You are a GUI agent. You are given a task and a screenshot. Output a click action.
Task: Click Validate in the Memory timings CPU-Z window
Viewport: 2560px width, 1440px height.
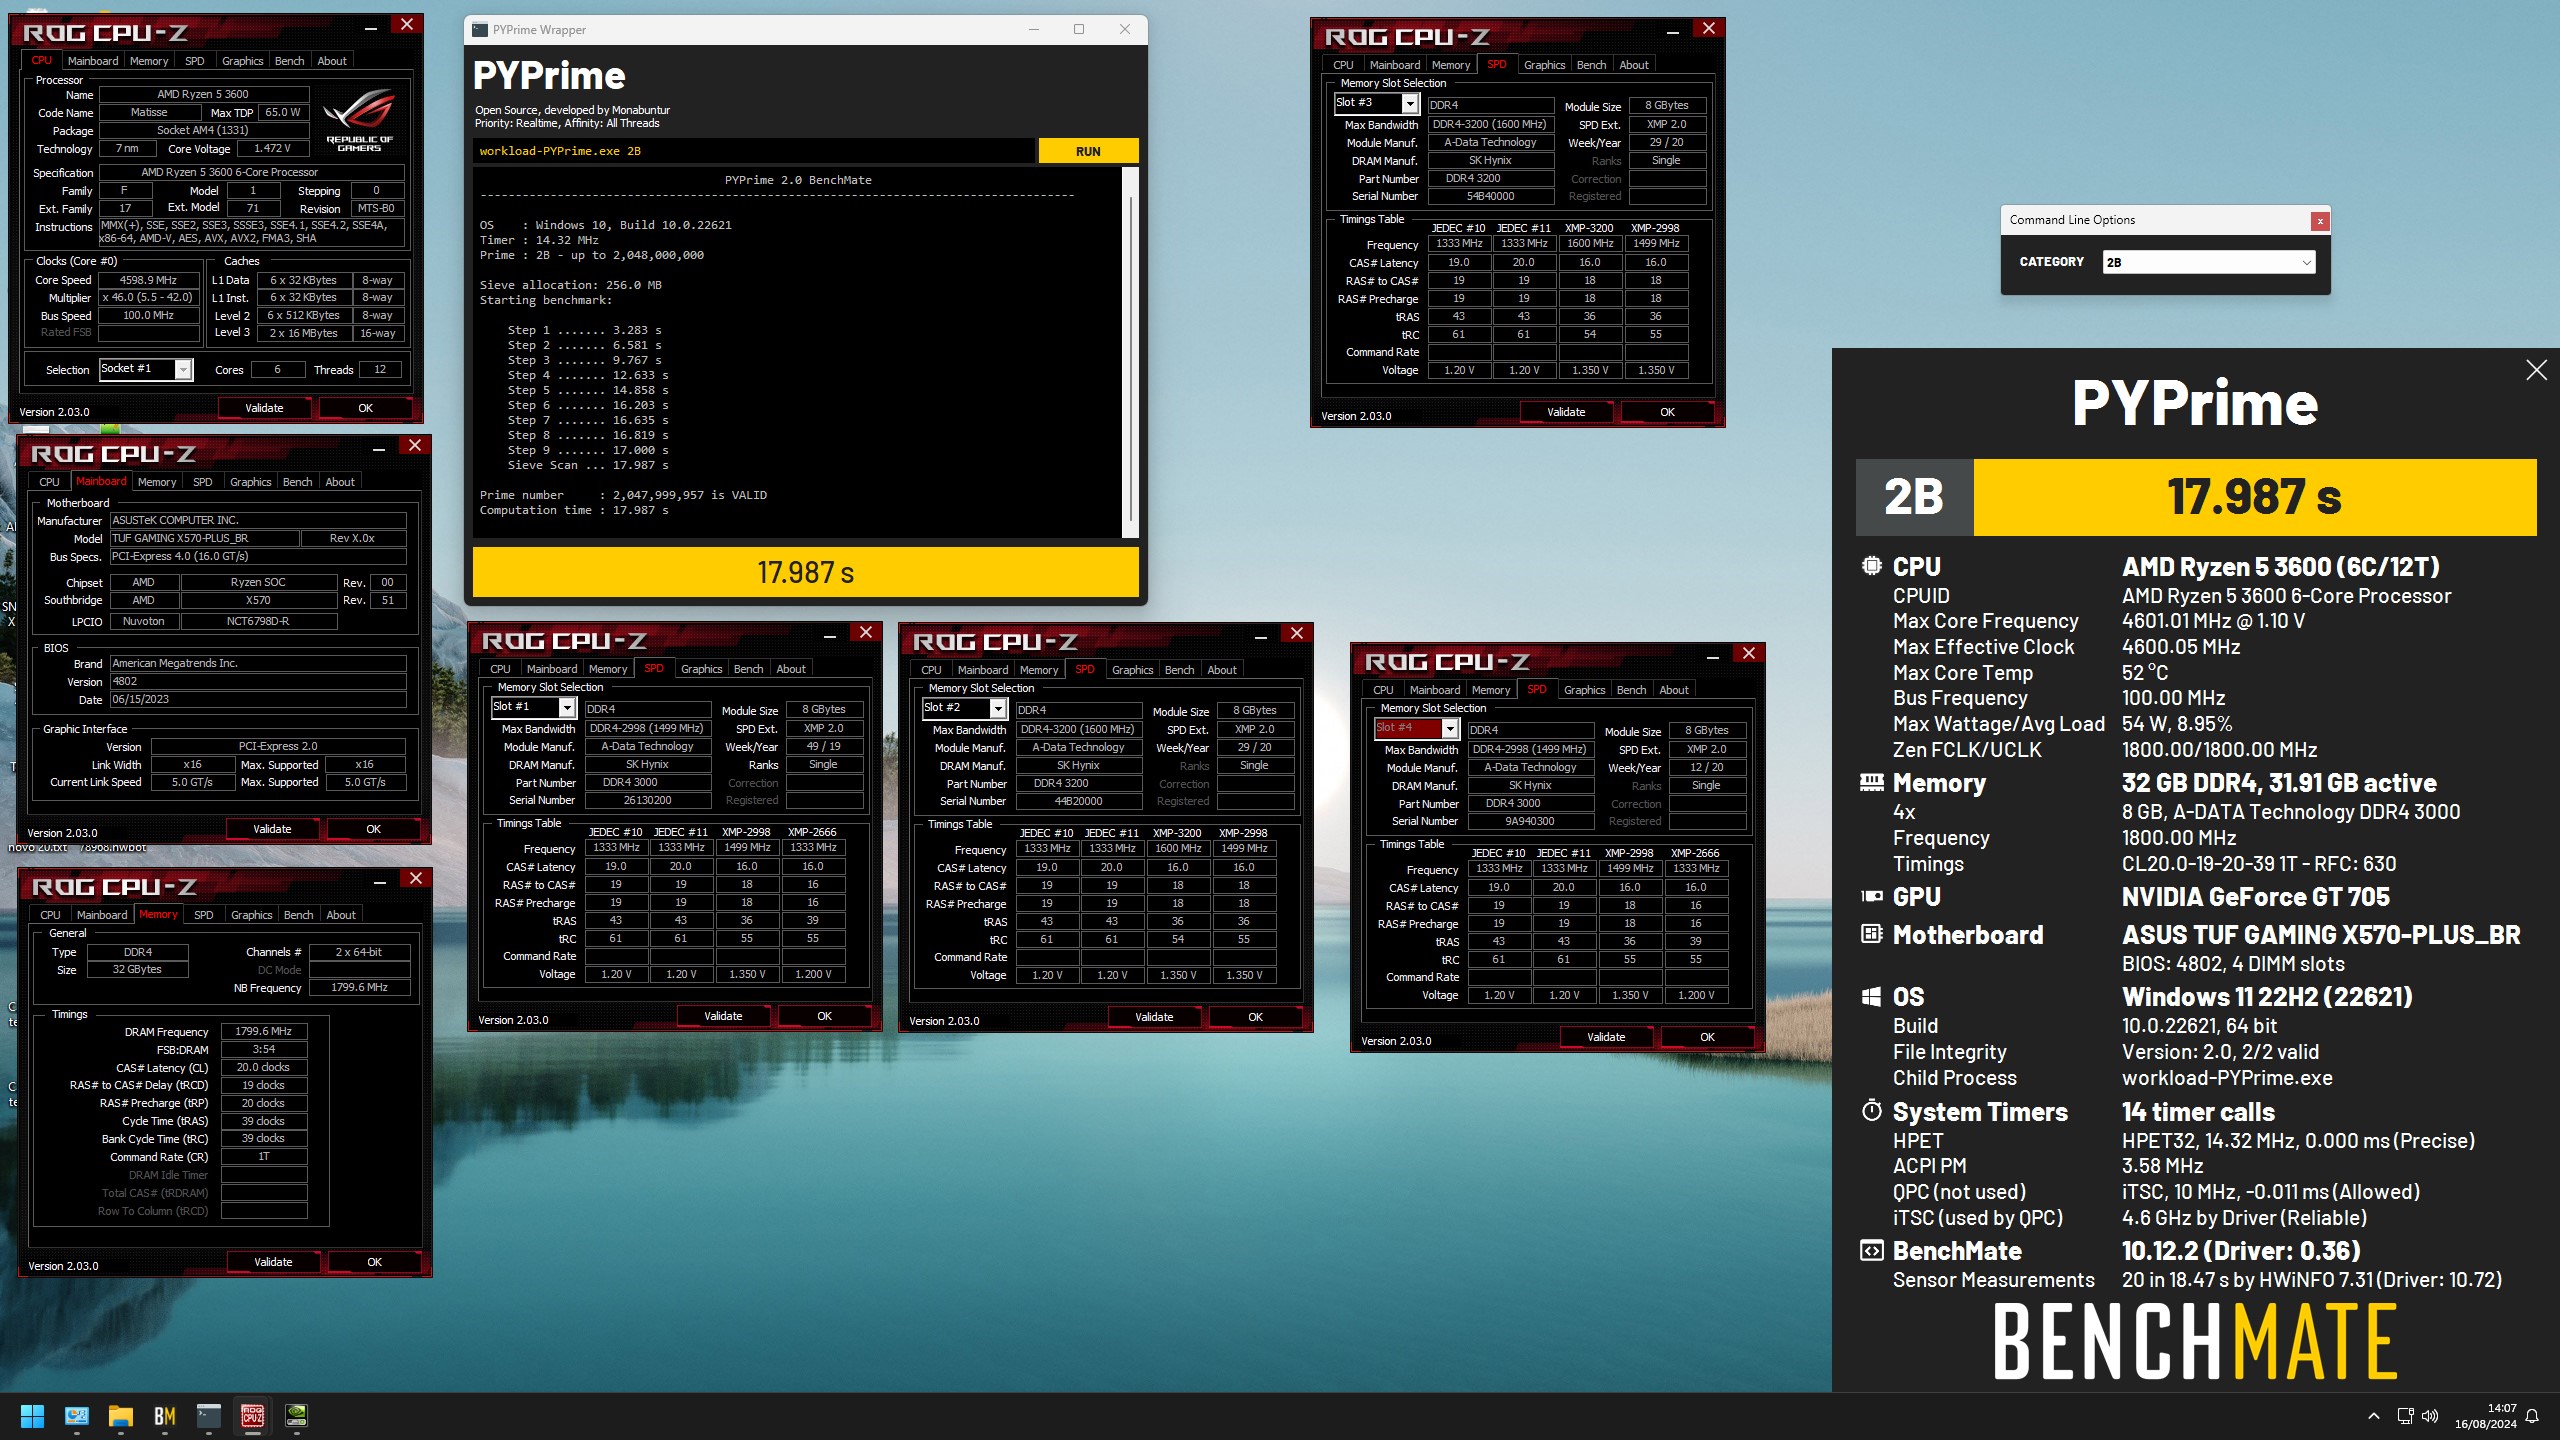click(x=273, y=1262)
